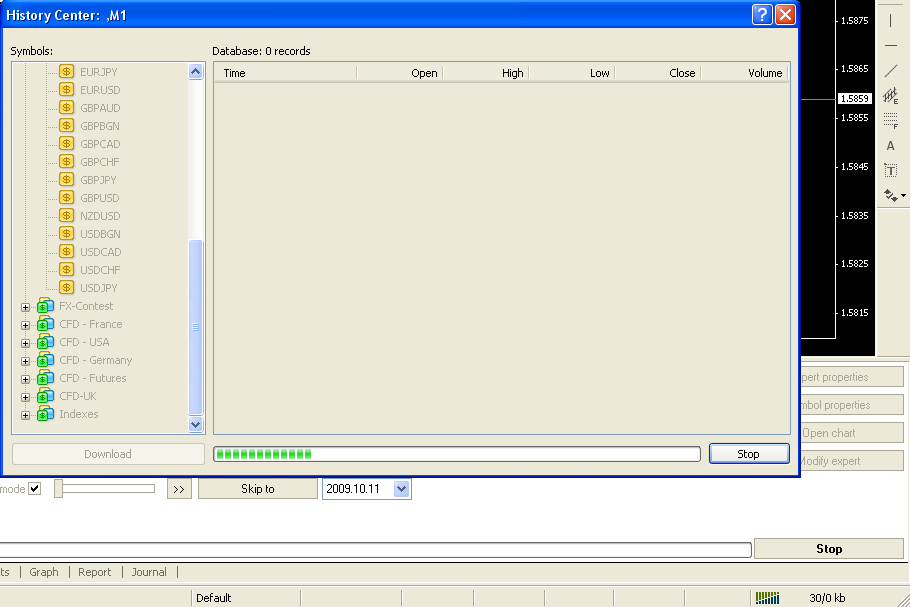The image size is (910, 607).
Task: Click the History Center help question-mark button
Action: 762,15
